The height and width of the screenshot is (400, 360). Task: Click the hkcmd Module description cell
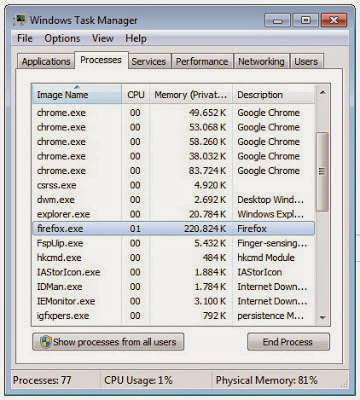point(266,258)
